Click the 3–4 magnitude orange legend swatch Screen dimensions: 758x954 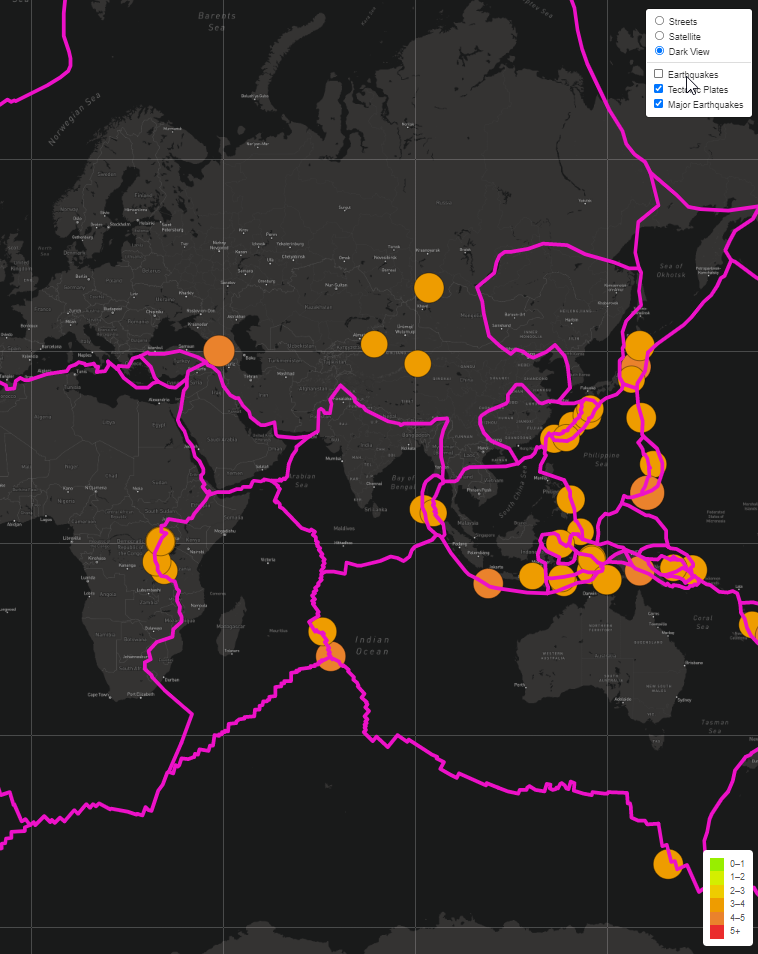pyautogui.click(x=717, y=904)
